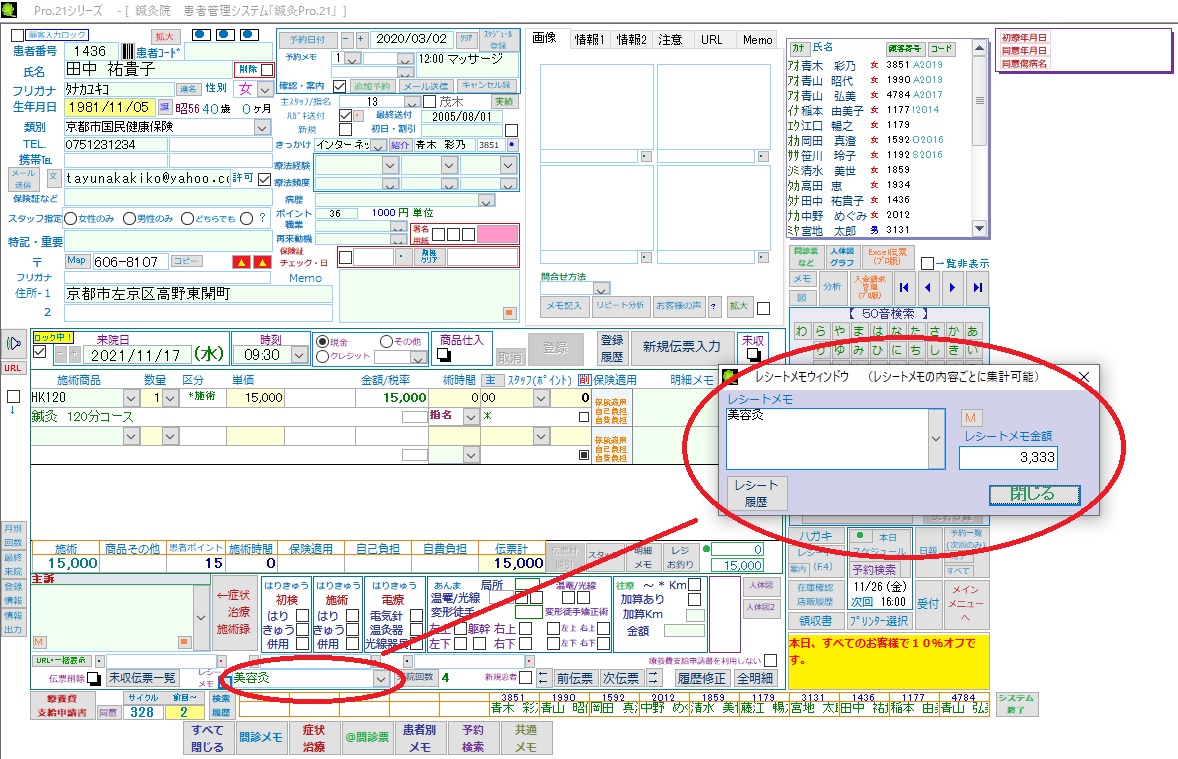Open help for スタッフ指定 question mark
Image resolution: width=1178 pixels, height=759 pixels.
pos(262,218)
